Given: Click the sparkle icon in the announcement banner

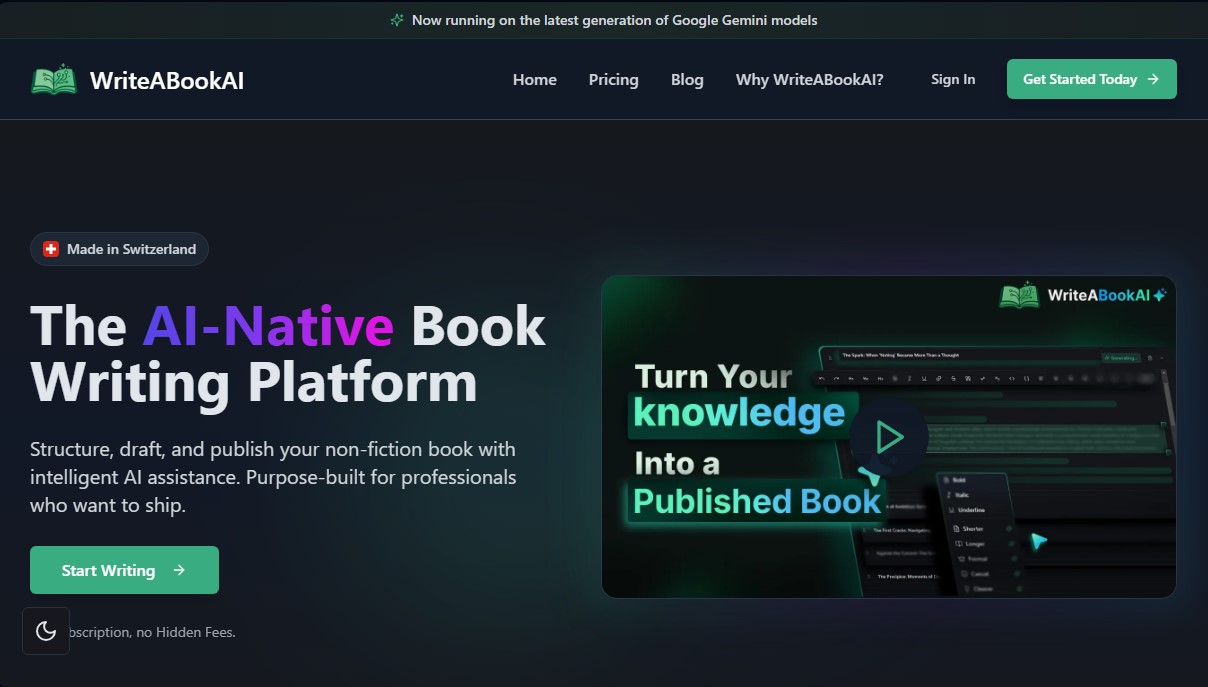Looking at the screenshot, I should 397,20.
